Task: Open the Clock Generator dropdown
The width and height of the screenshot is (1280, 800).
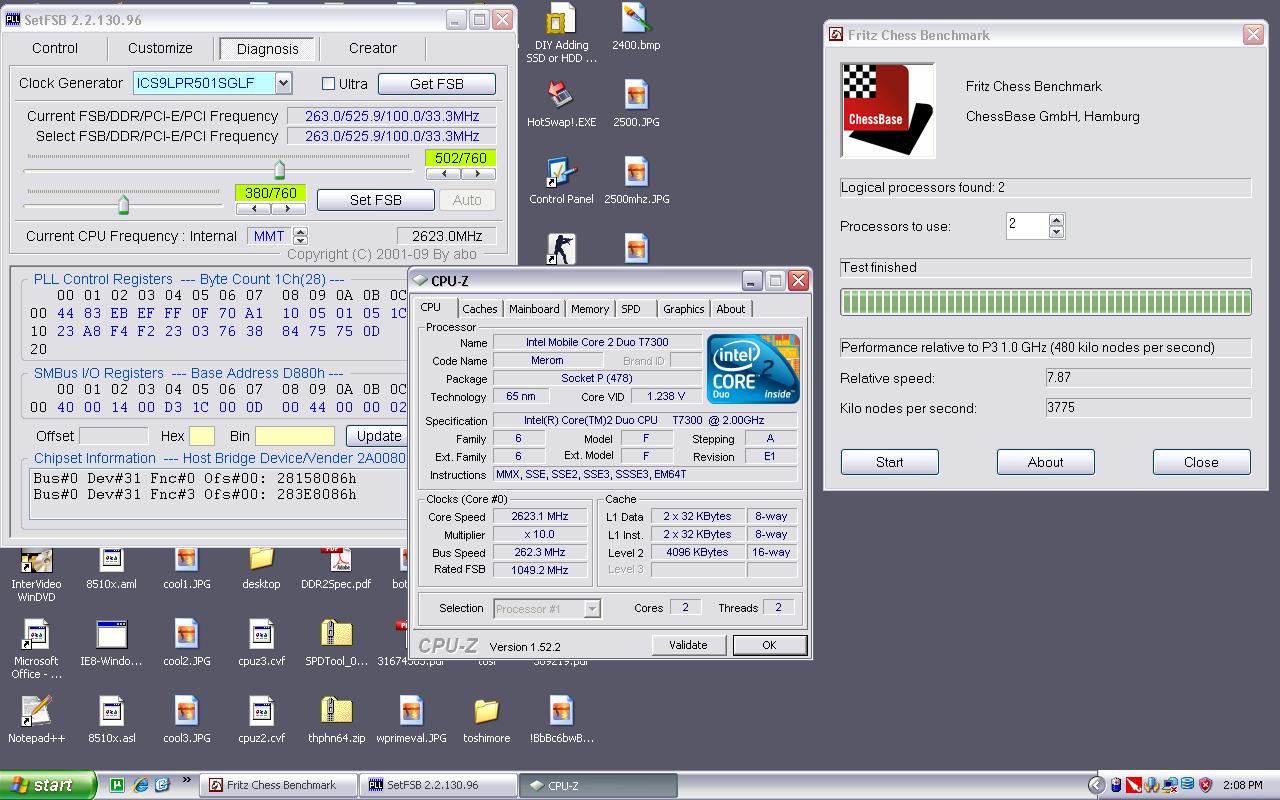Action: tap(284, 84)
